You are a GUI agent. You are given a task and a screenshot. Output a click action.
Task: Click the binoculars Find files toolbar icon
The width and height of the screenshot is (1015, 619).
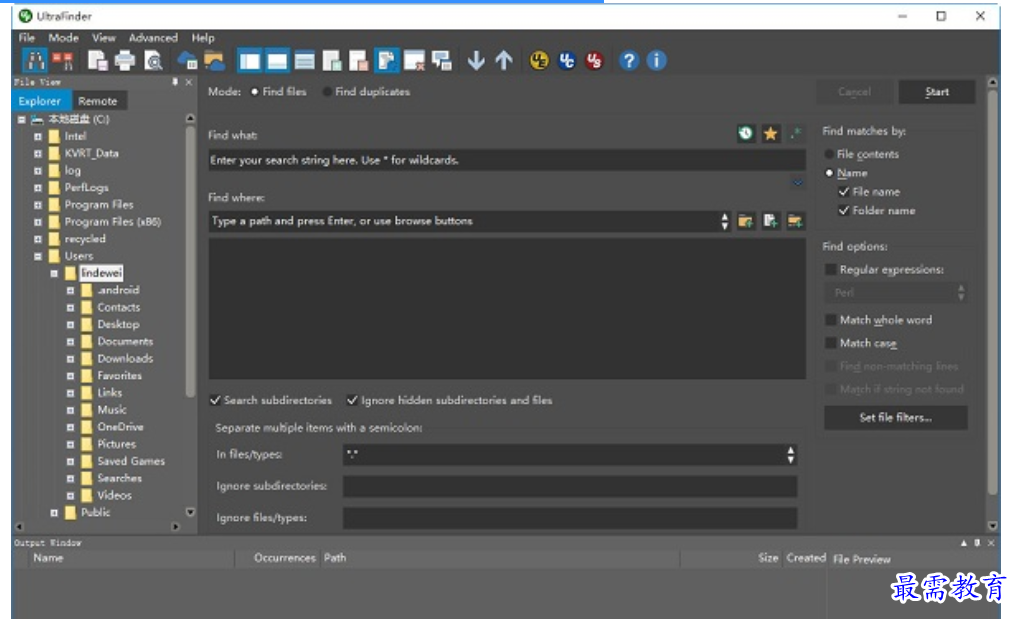(35, 61)
